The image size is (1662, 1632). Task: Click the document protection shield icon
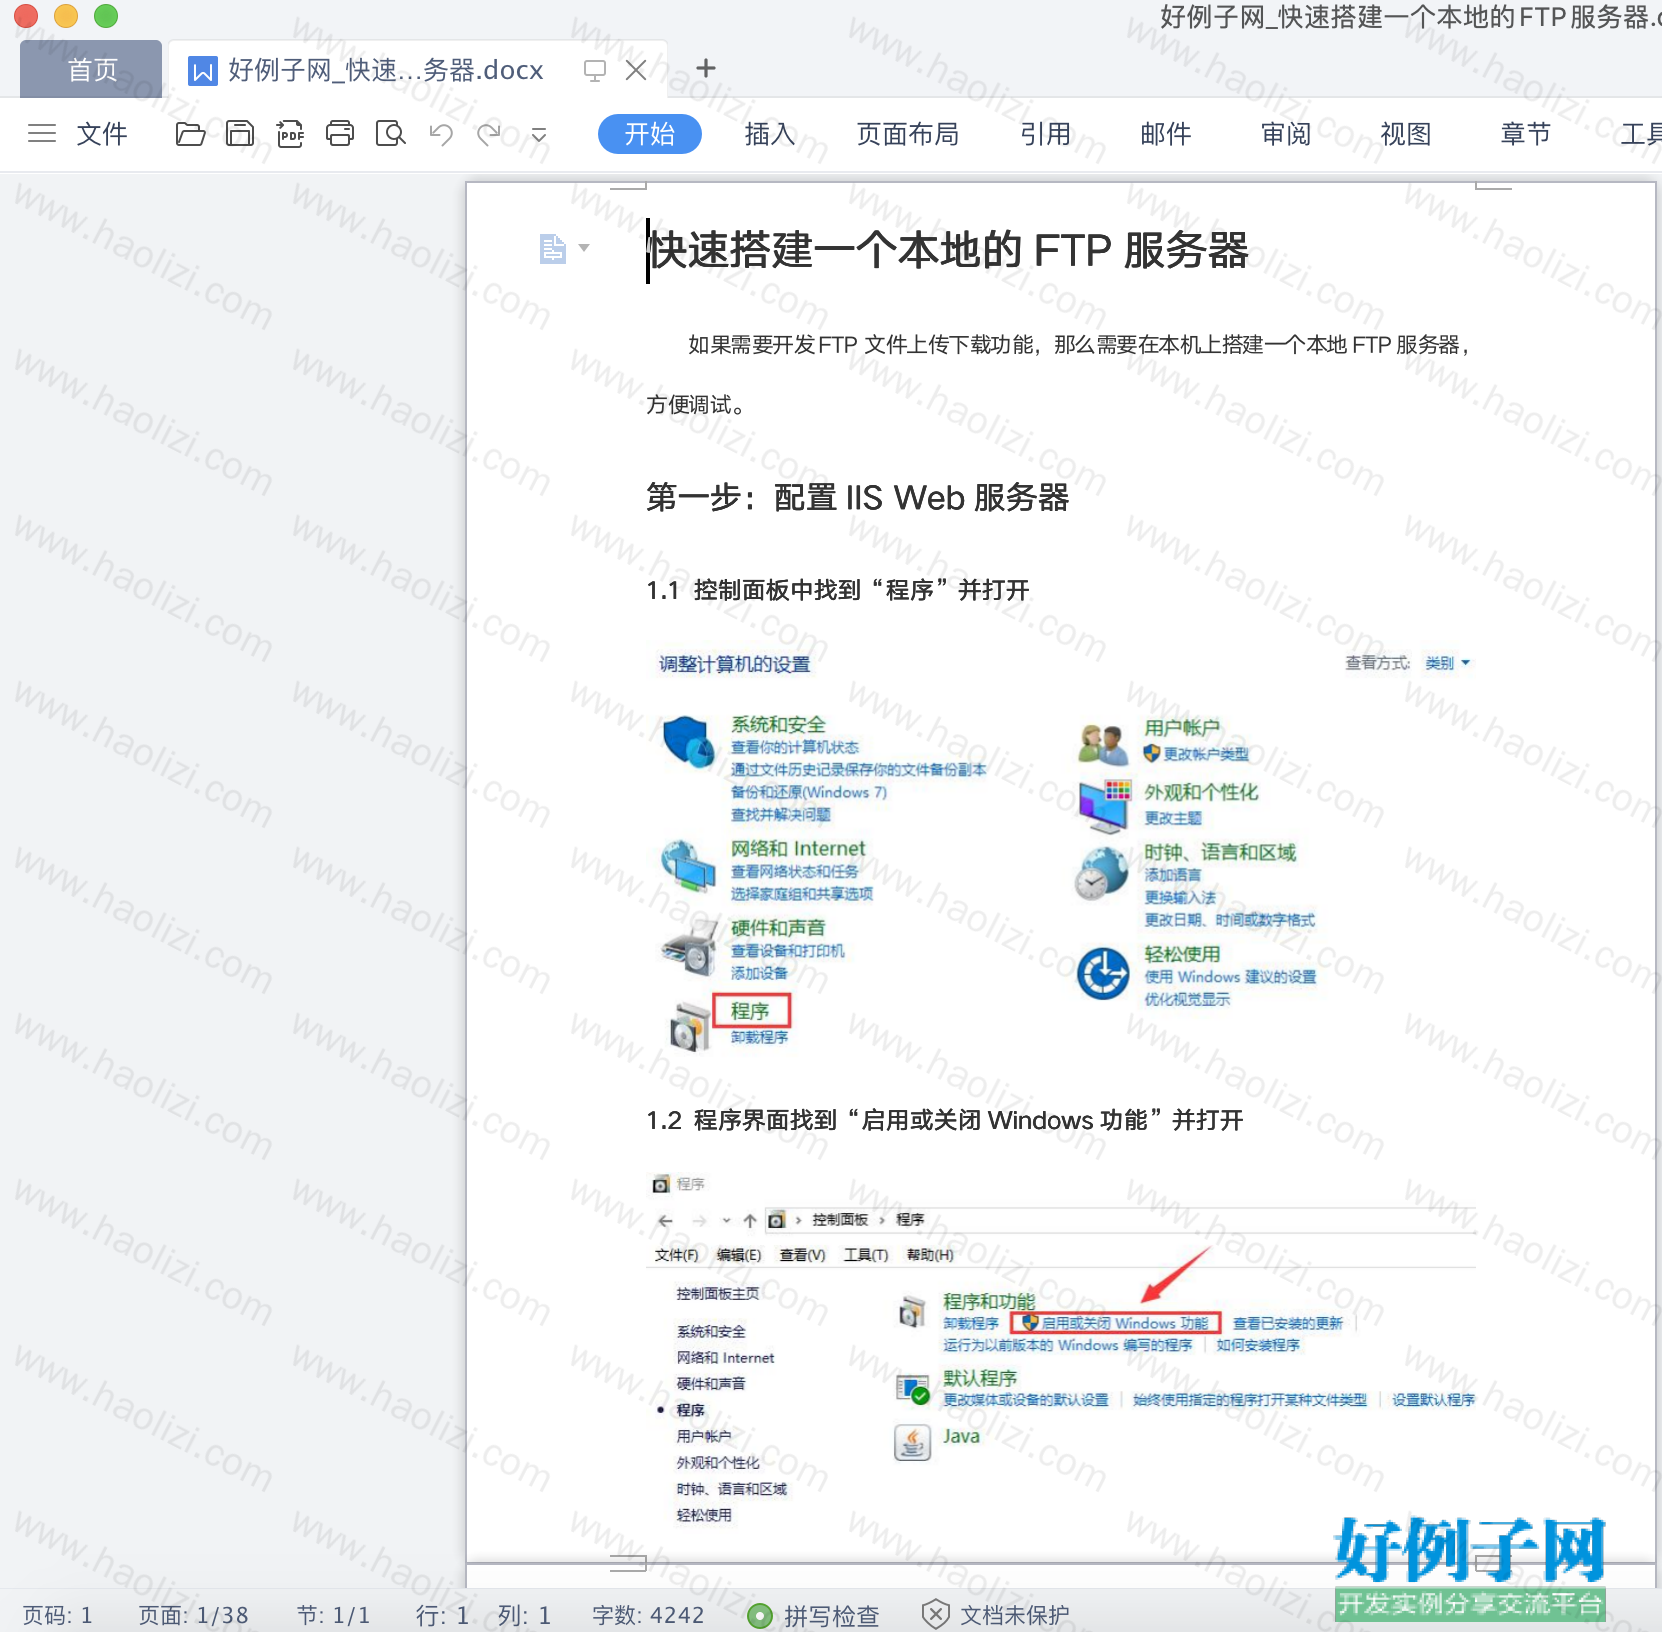pos(935,1614)
